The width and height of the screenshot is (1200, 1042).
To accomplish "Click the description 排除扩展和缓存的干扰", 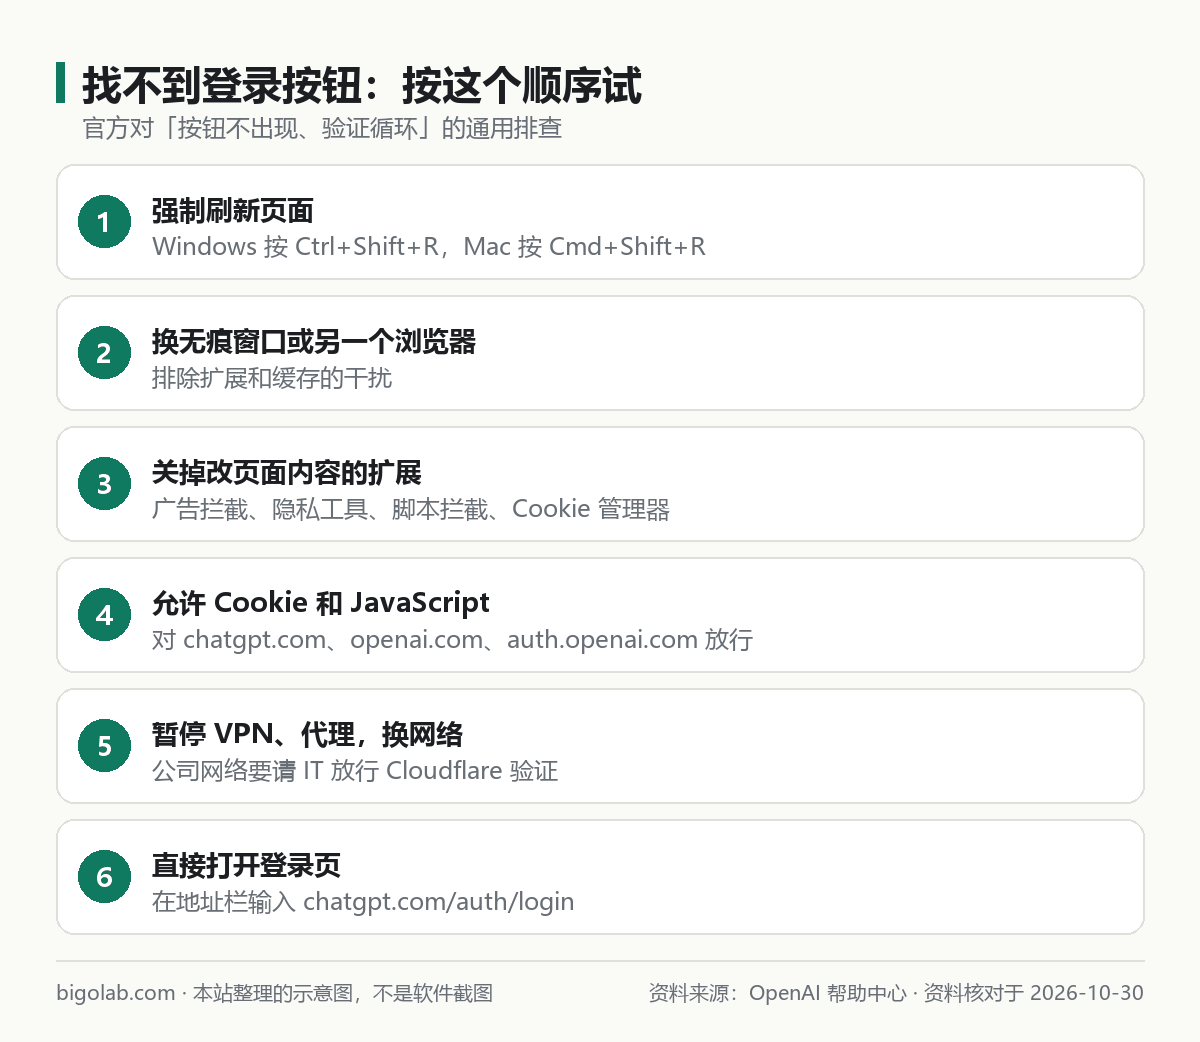I will click(272, 378).
